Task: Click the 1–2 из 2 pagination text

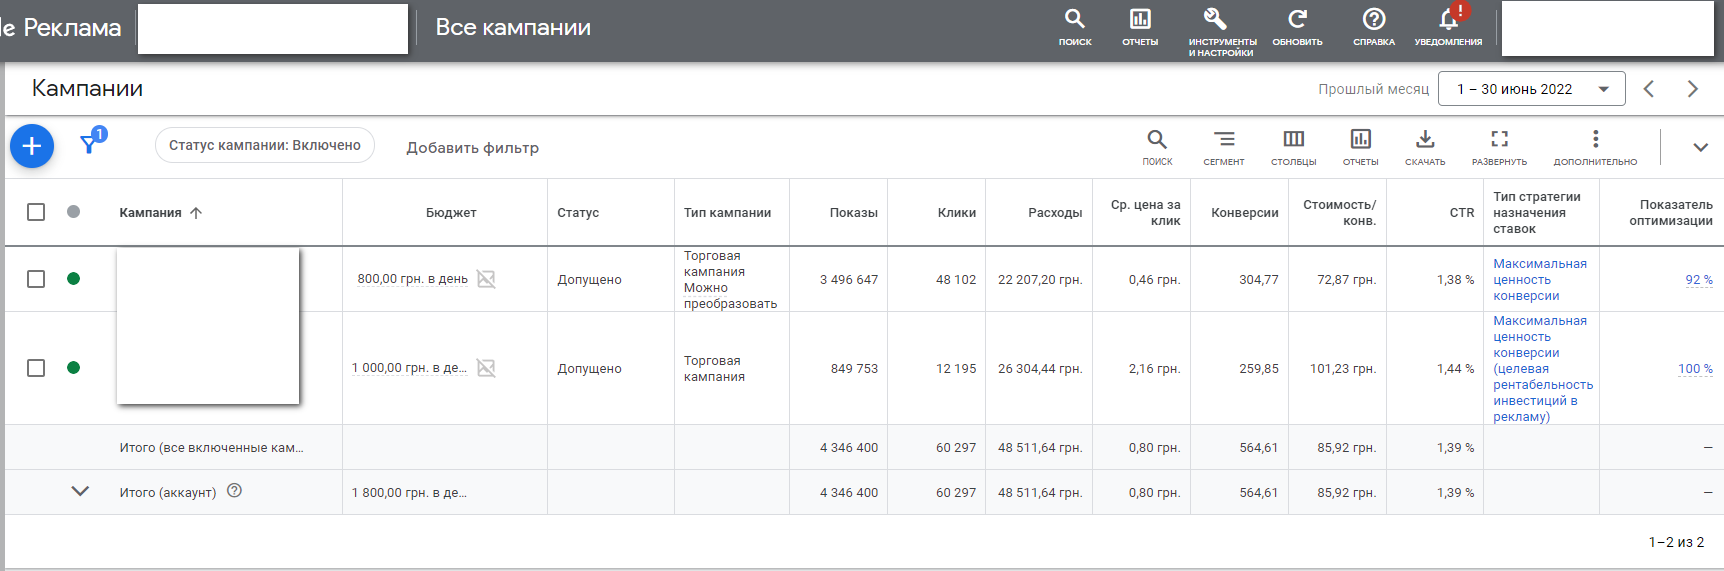Action: pos(1676,542)
